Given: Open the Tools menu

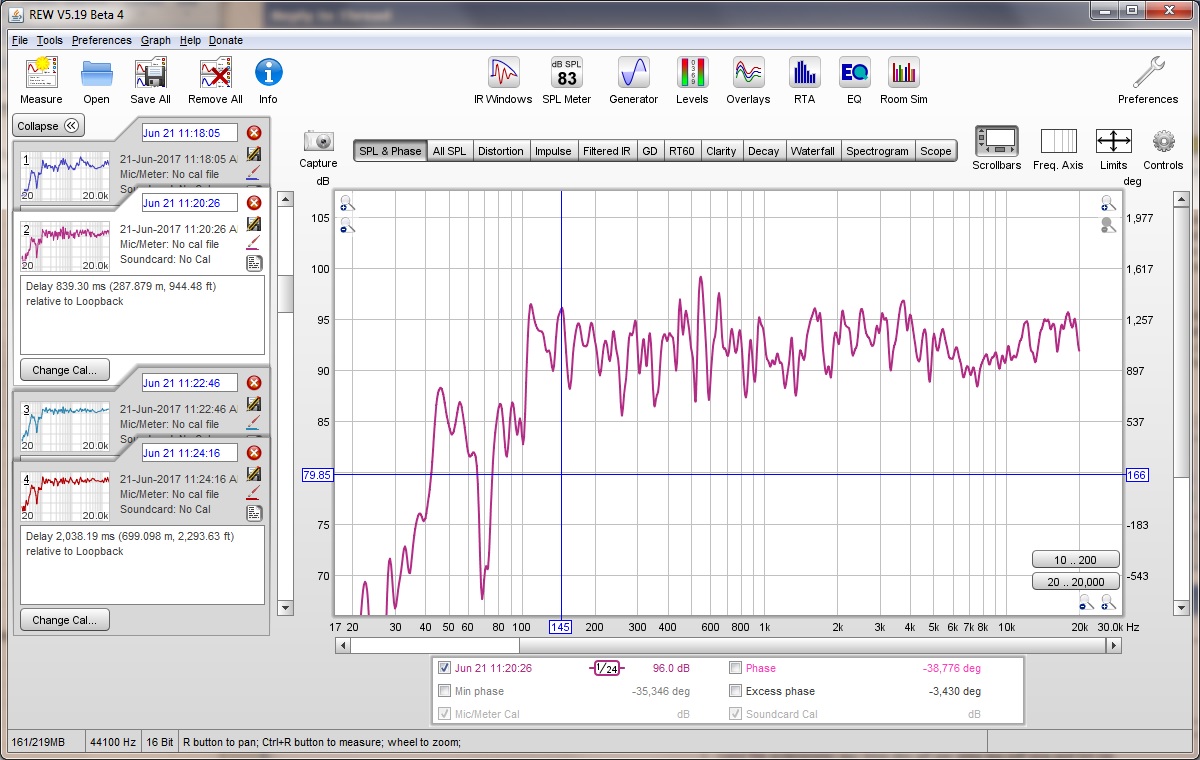Looking at the screenshot, I should pyautogui.click(x=50, y=40).
